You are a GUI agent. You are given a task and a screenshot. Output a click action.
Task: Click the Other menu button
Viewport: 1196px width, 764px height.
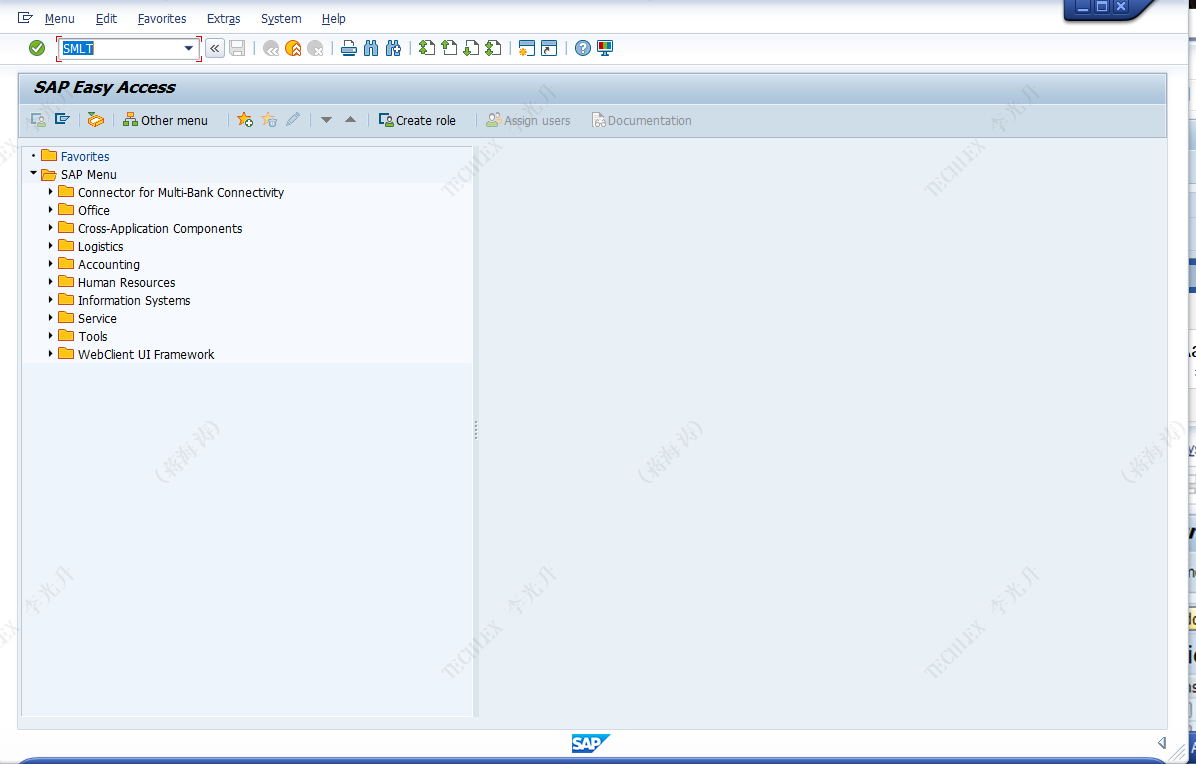click(x=166, y=120)
